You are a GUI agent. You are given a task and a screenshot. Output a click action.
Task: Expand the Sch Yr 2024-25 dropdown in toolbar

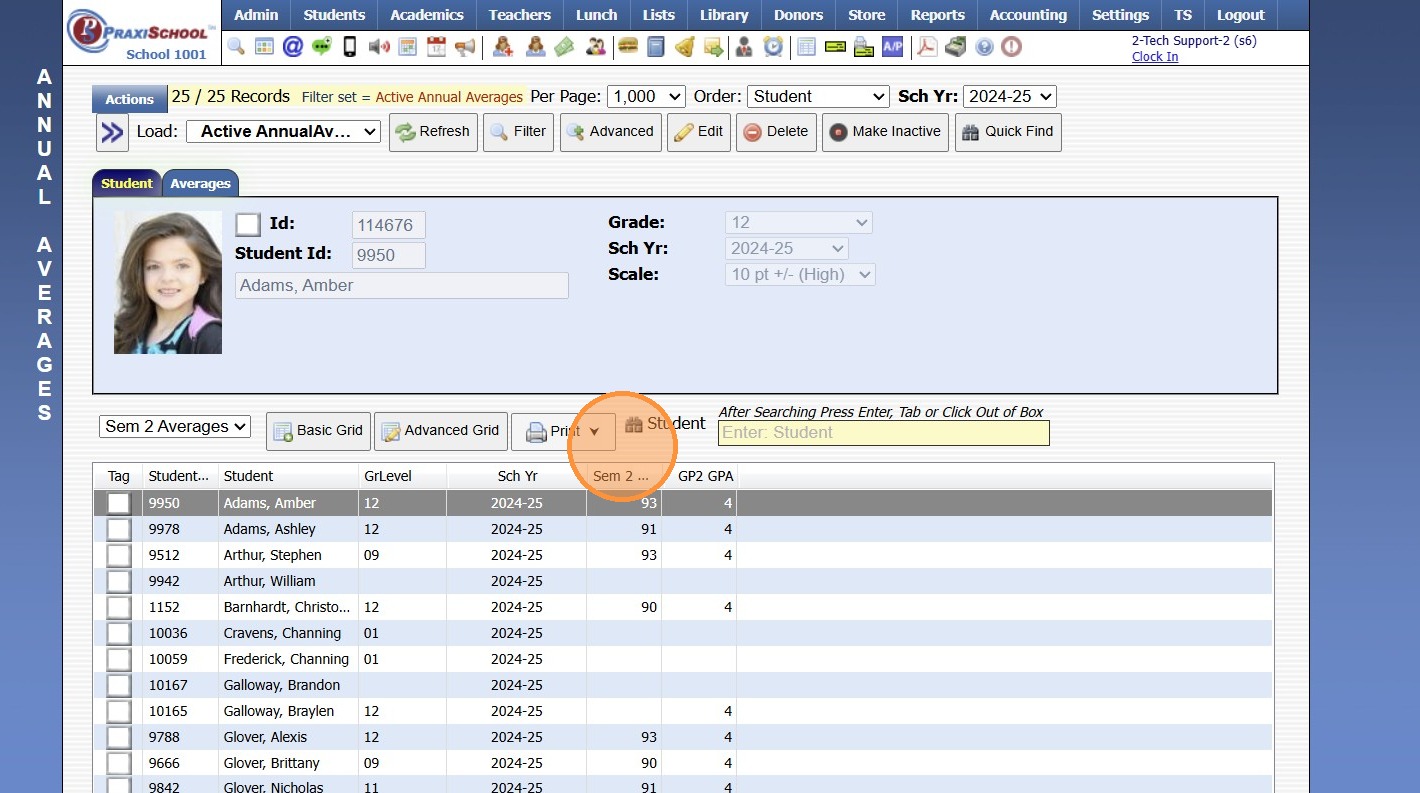point(1010,96)
